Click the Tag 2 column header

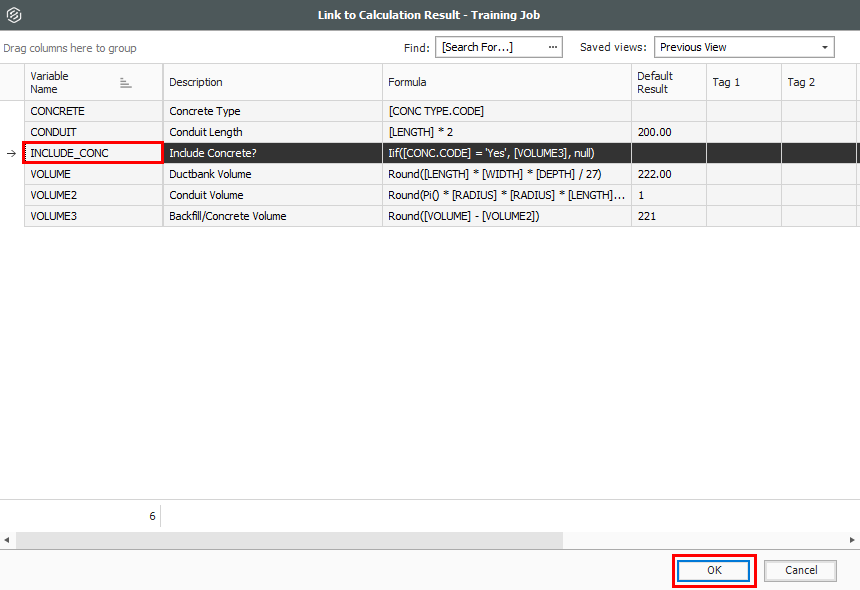click(x=818, y=82)
